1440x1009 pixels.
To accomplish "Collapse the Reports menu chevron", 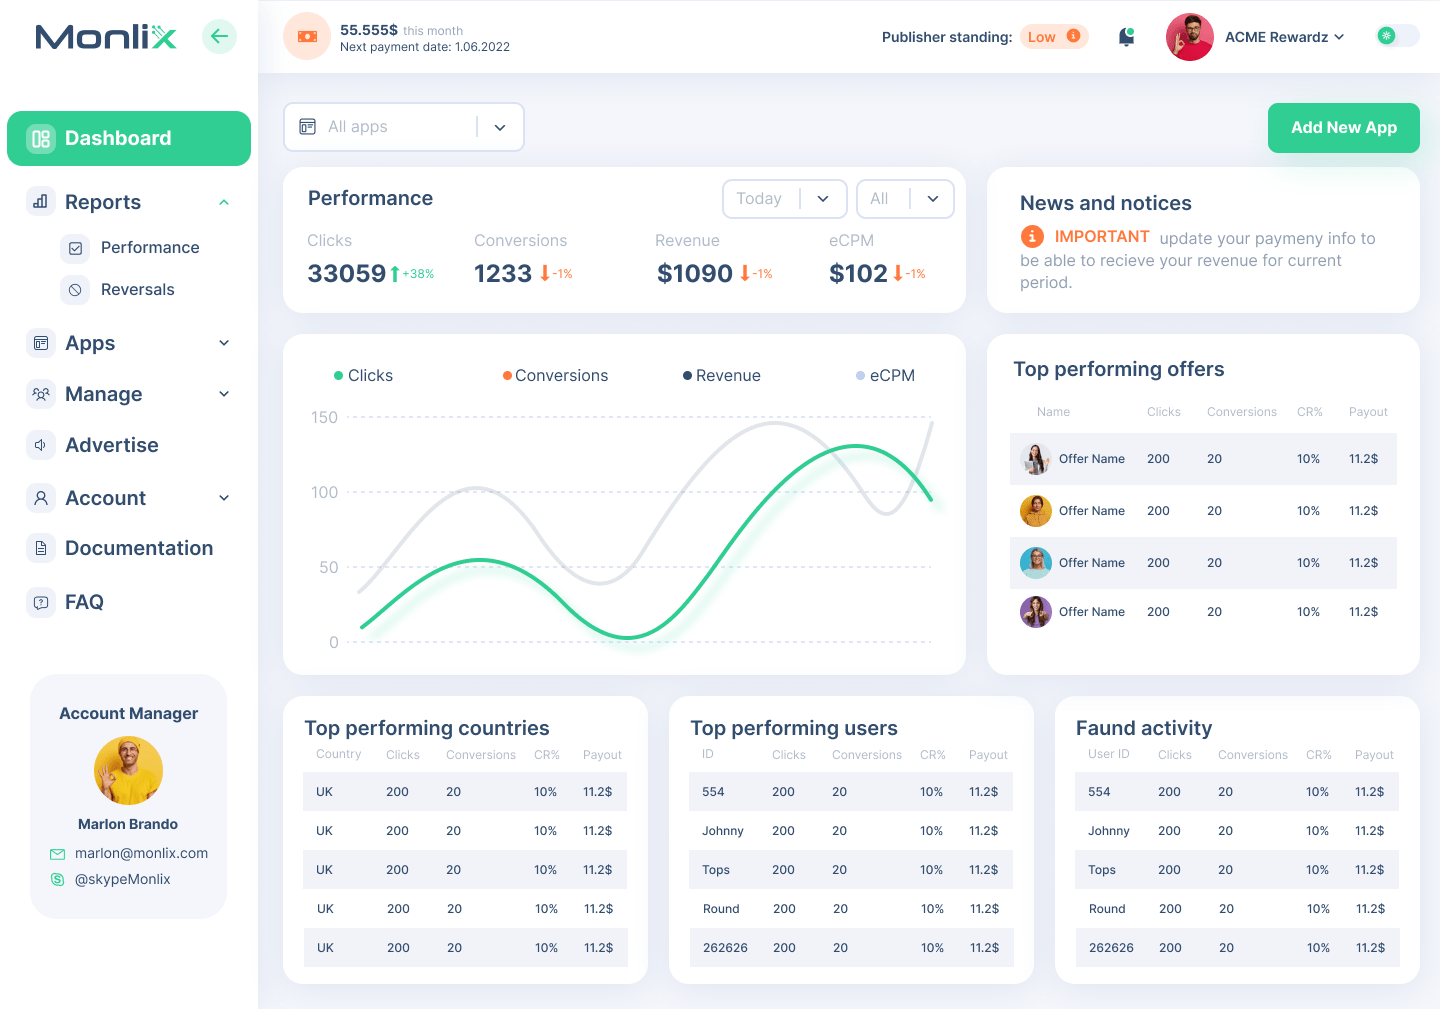I will pyautogui.click(x=224, y=202).
